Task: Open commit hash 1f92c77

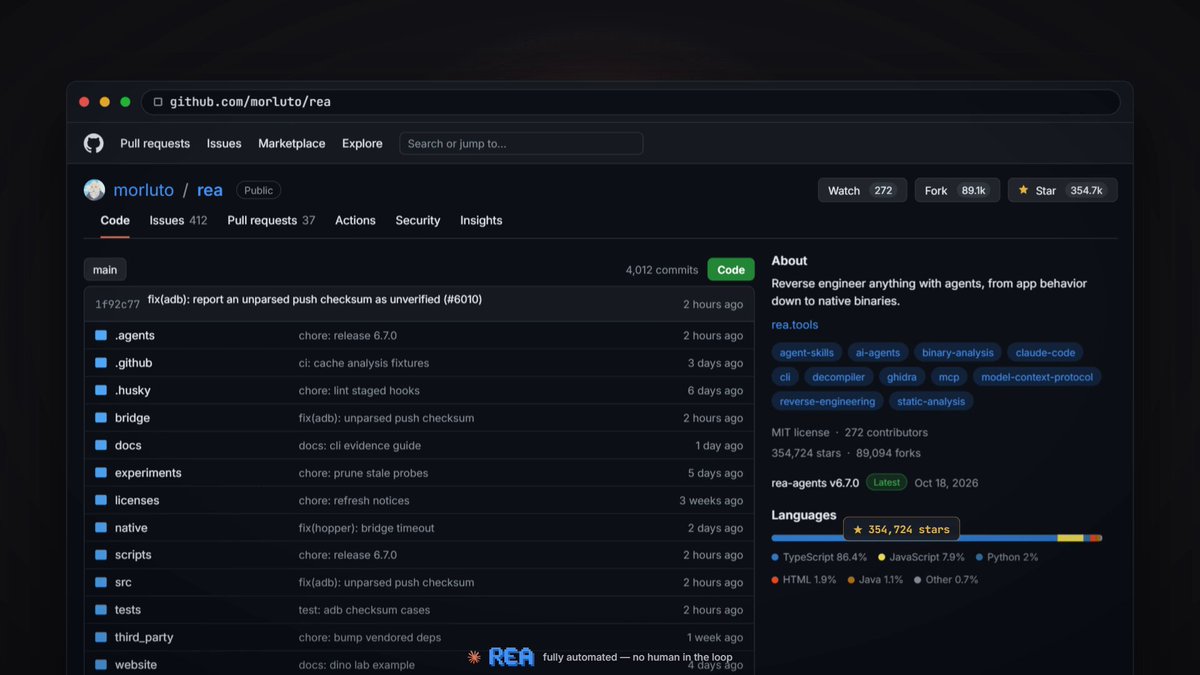Action: 117,304
